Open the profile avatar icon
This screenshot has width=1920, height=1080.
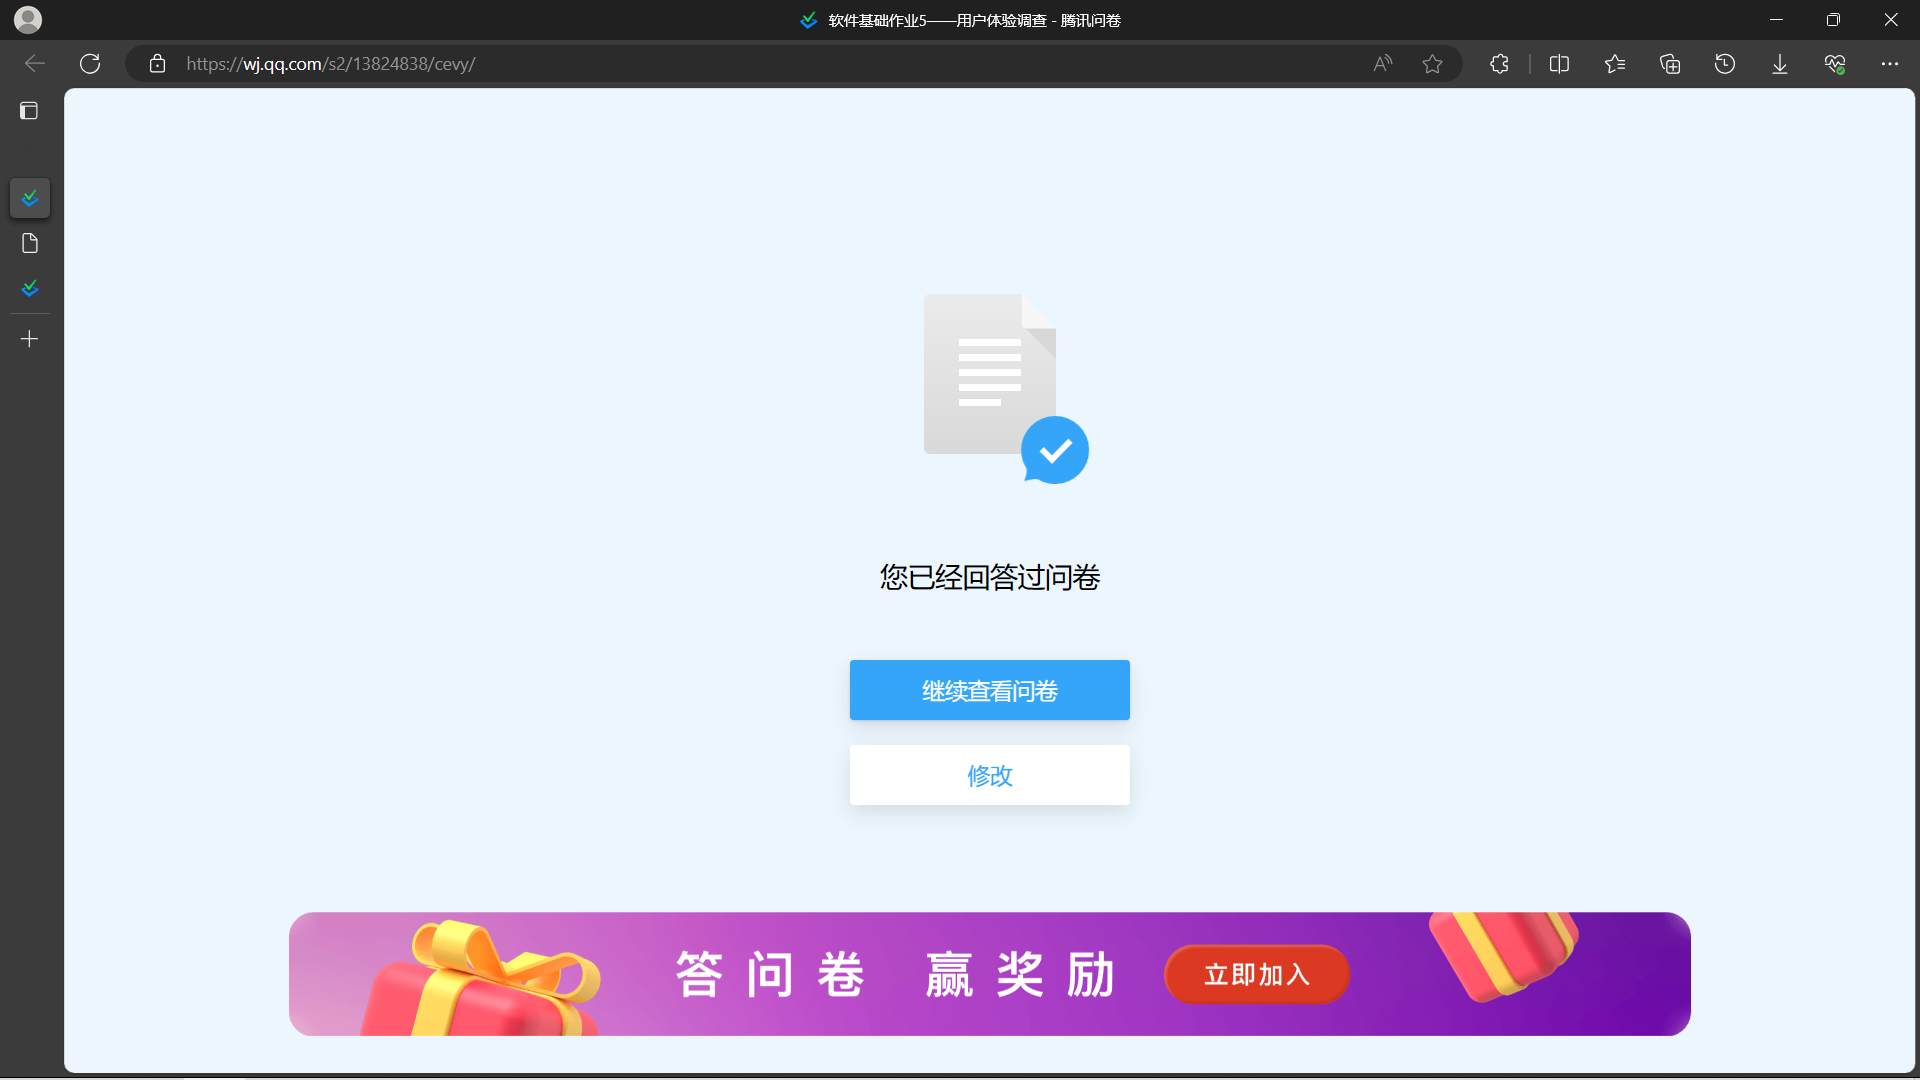[x=28, y=19]
